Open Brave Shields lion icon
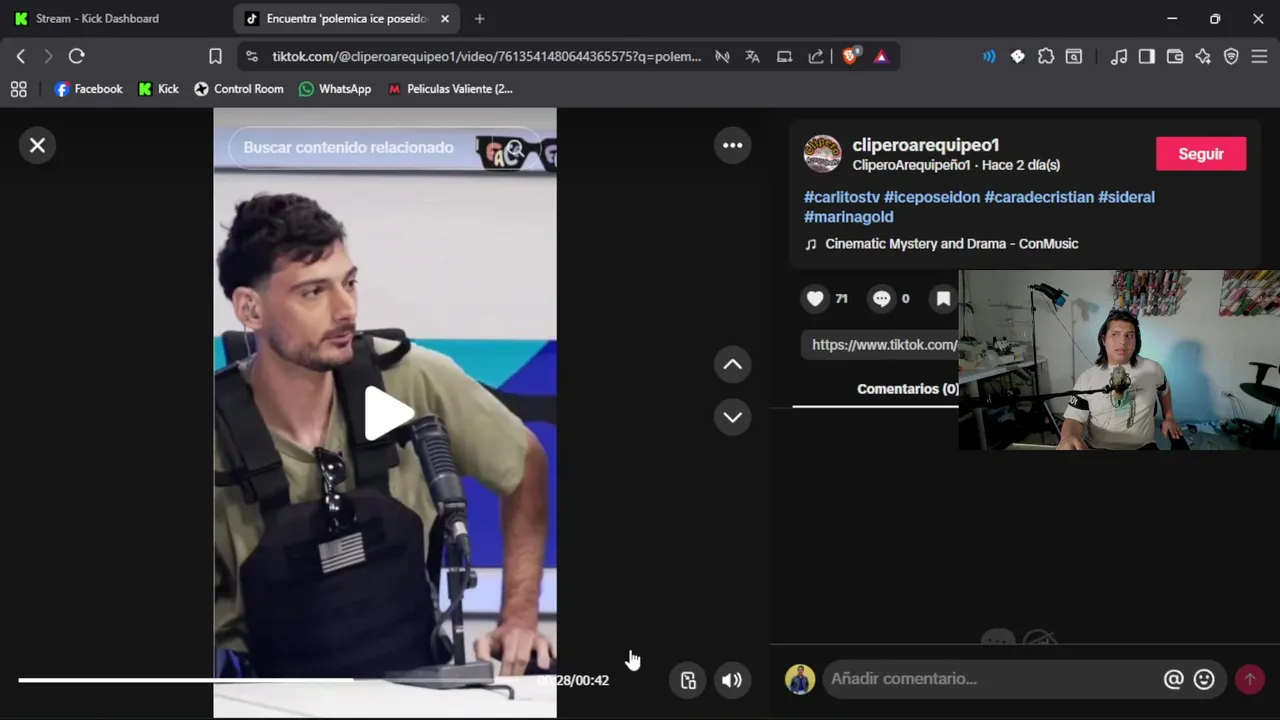 pos(850,57)
